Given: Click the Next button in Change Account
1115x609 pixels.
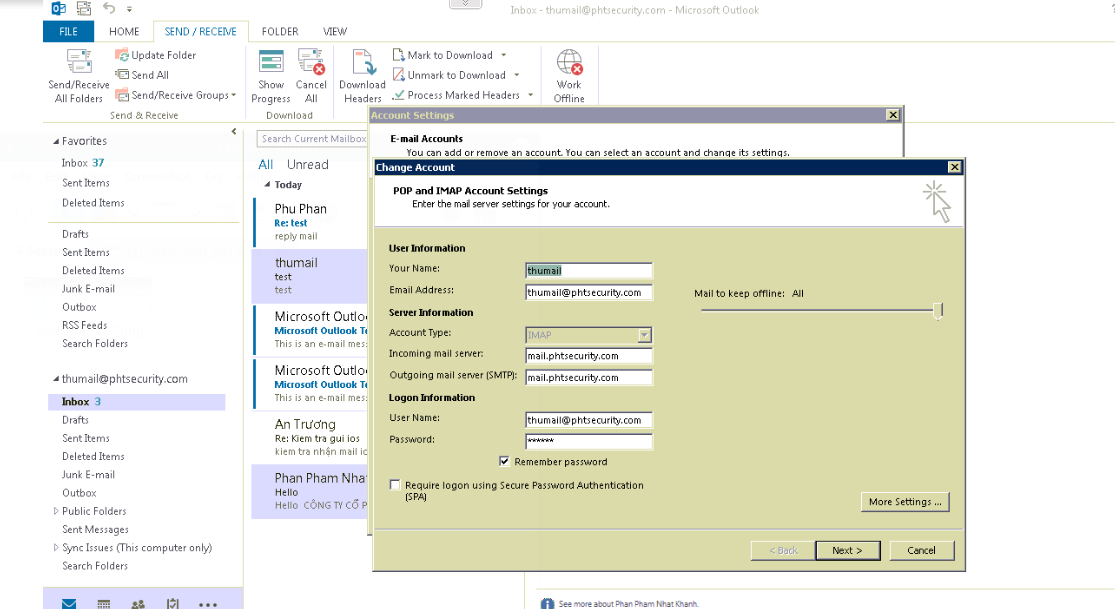Looking at the screenshot, I should pyautogui.click(x=848, y=551).
